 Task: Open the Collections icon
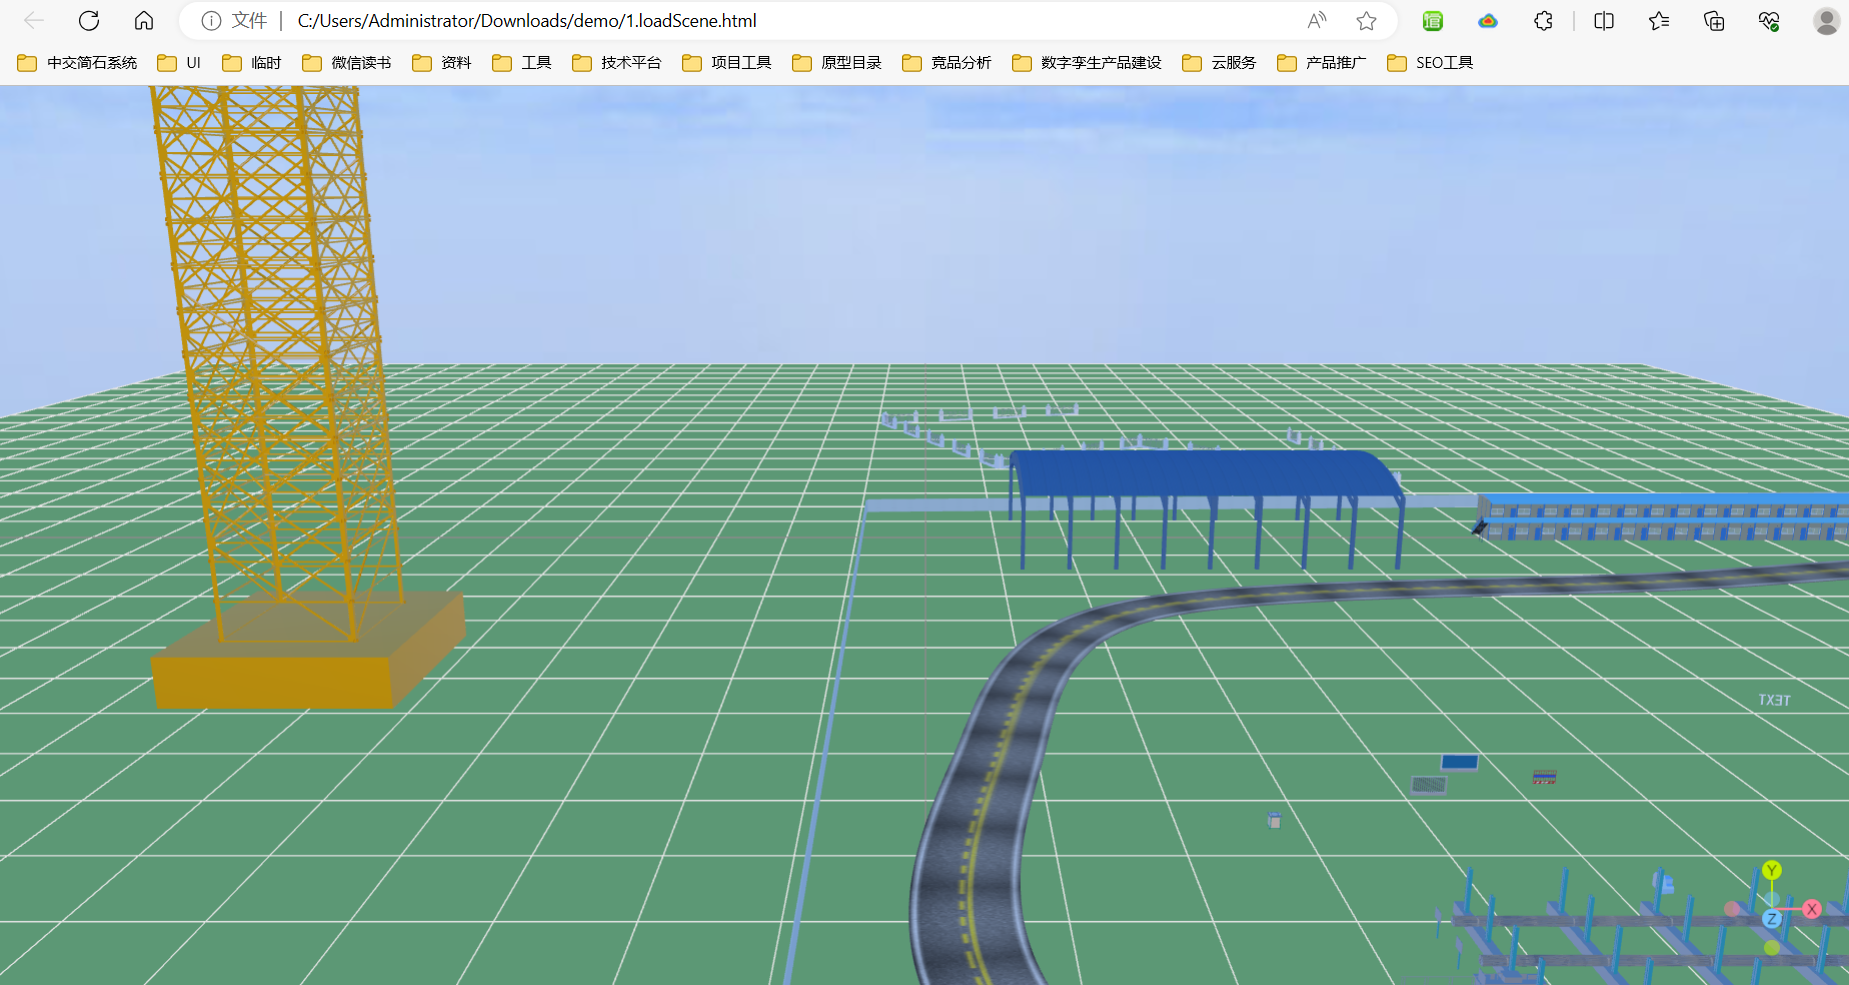1714,21
